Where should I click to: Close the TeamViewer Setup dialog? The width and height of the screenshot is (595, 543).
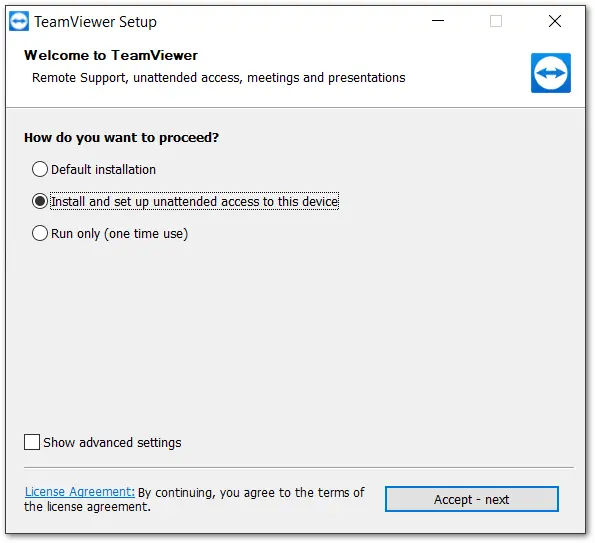tap(555, 21)
